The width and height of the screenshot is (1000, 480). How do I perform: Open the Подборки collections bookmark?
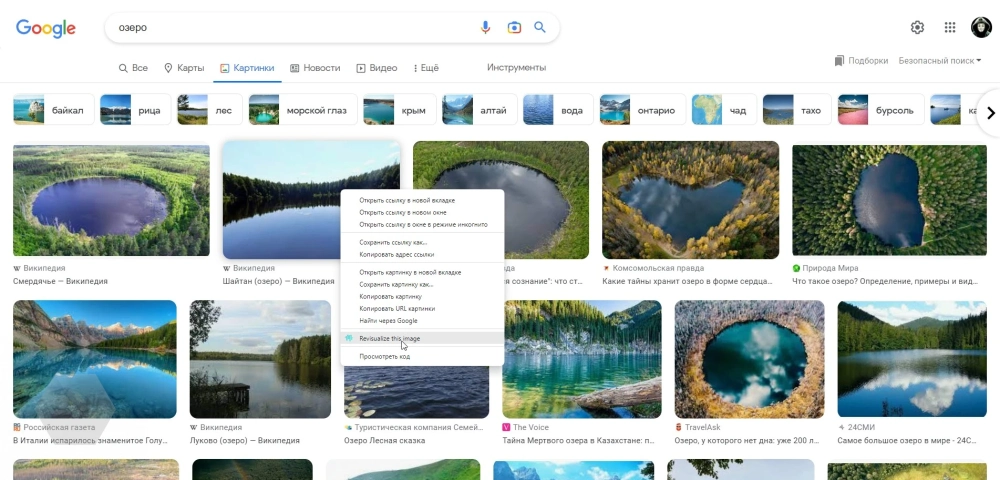(x=861, y=61)
